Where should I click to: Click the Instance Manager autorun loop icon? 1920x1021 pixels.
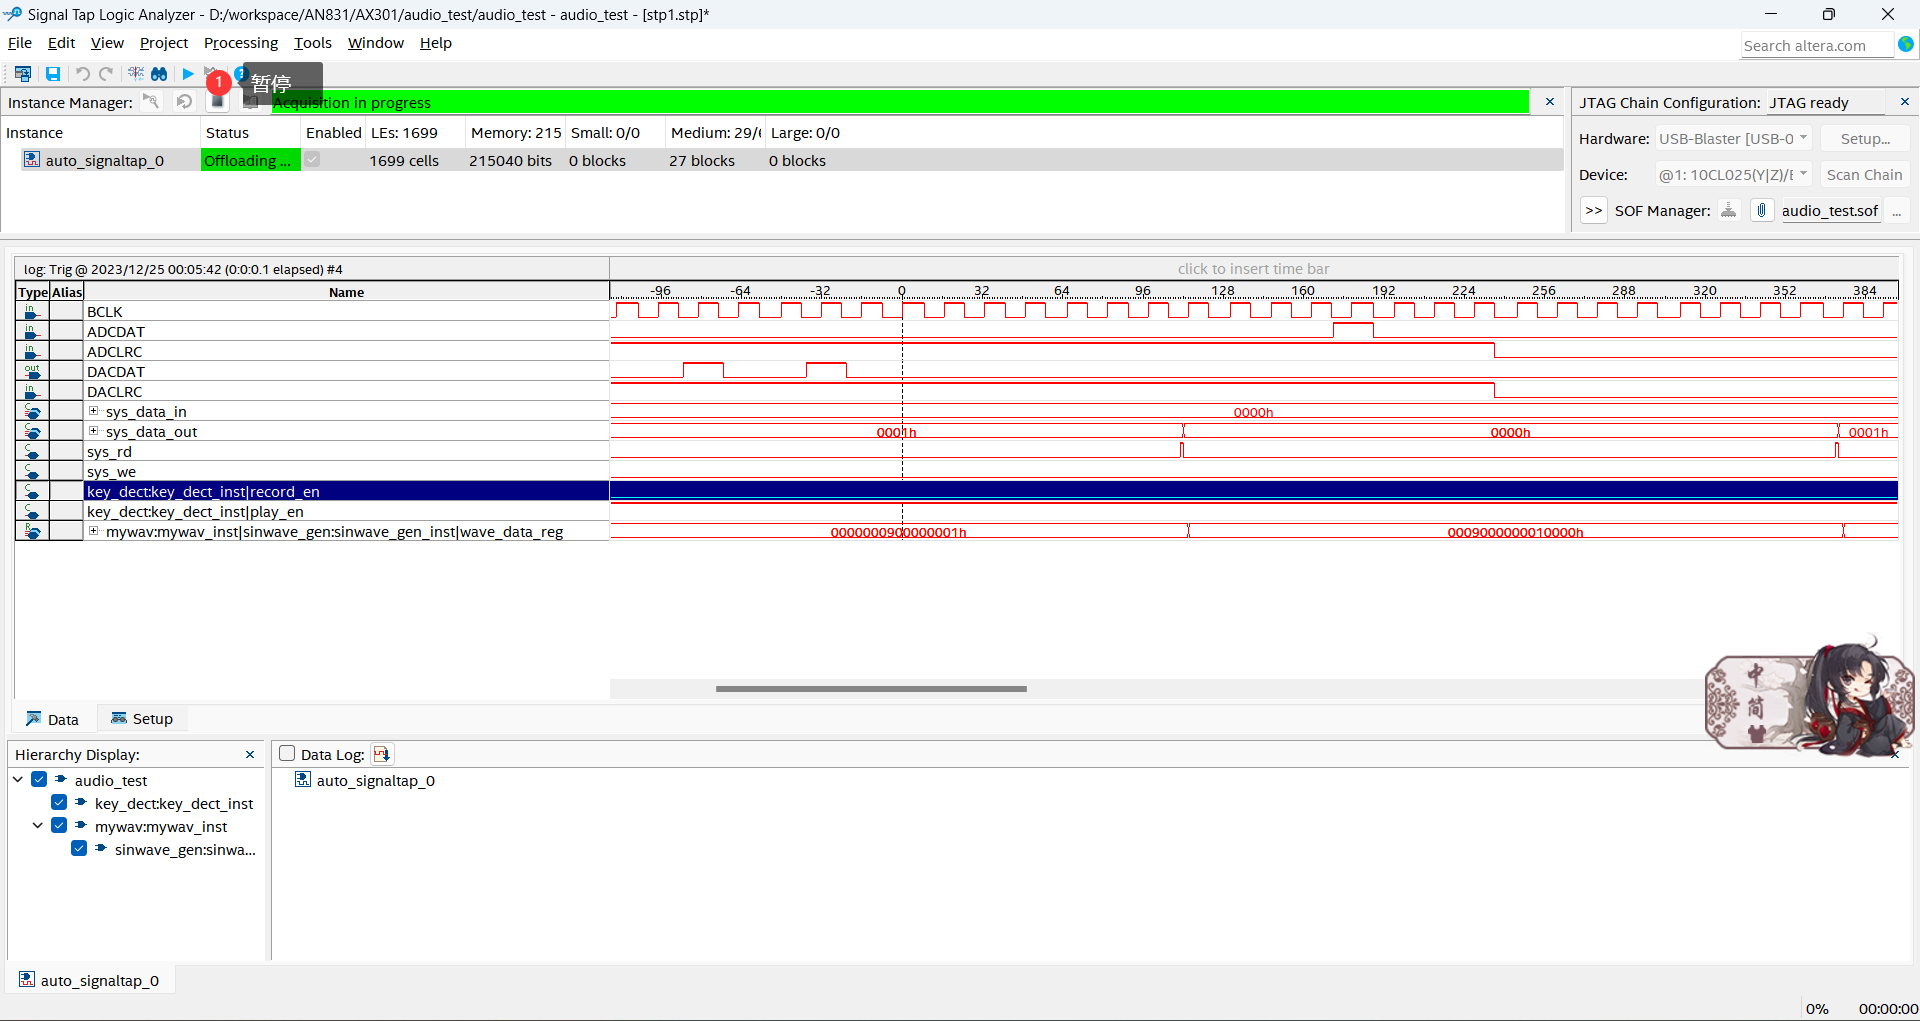click(184, 102)
